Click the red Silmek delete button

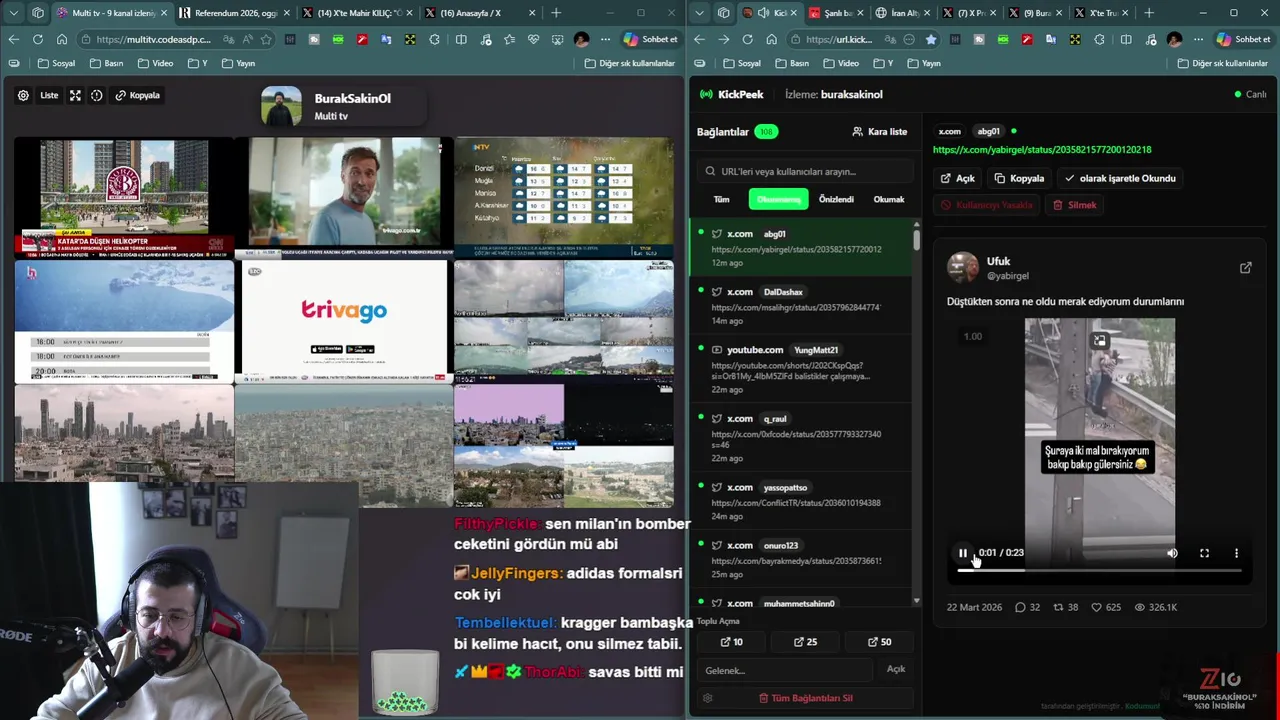[1075, 205]
